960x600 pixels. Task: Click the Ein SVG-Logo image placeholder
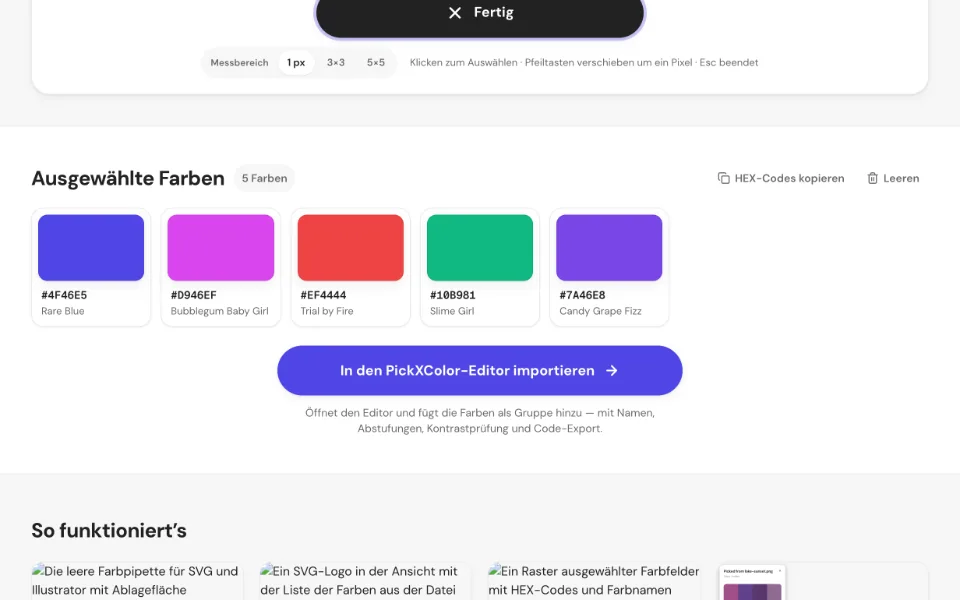[x=366, y=581]
